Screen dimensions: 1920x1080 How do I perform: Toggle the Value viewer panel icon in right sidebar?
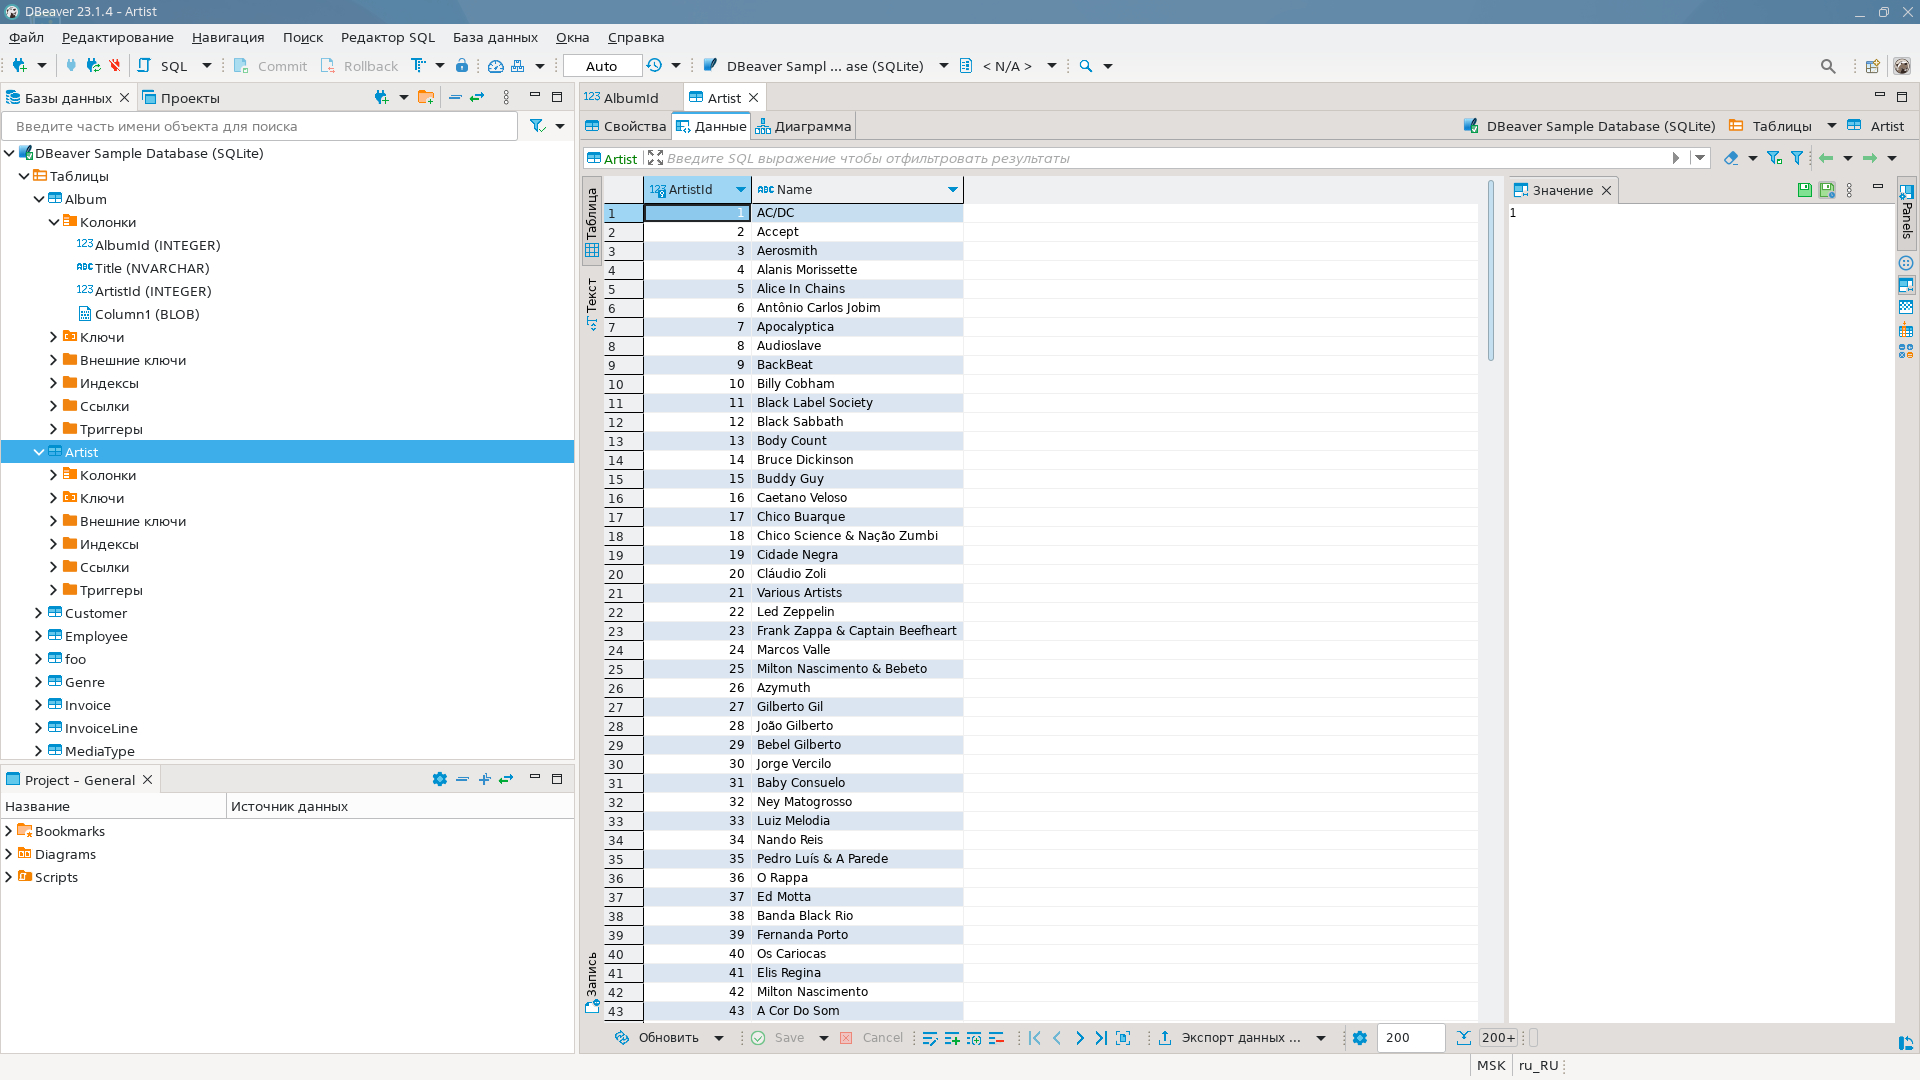(1906, 285)
